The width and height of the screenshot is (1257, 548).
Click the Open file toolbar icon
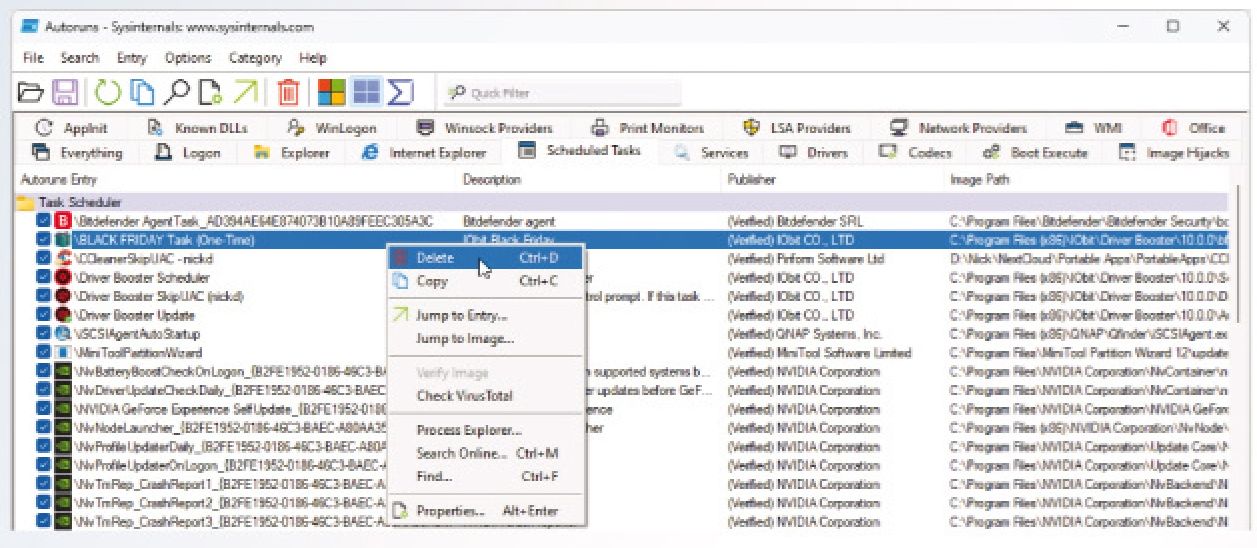pyautogui.click(x=32, y=93)
